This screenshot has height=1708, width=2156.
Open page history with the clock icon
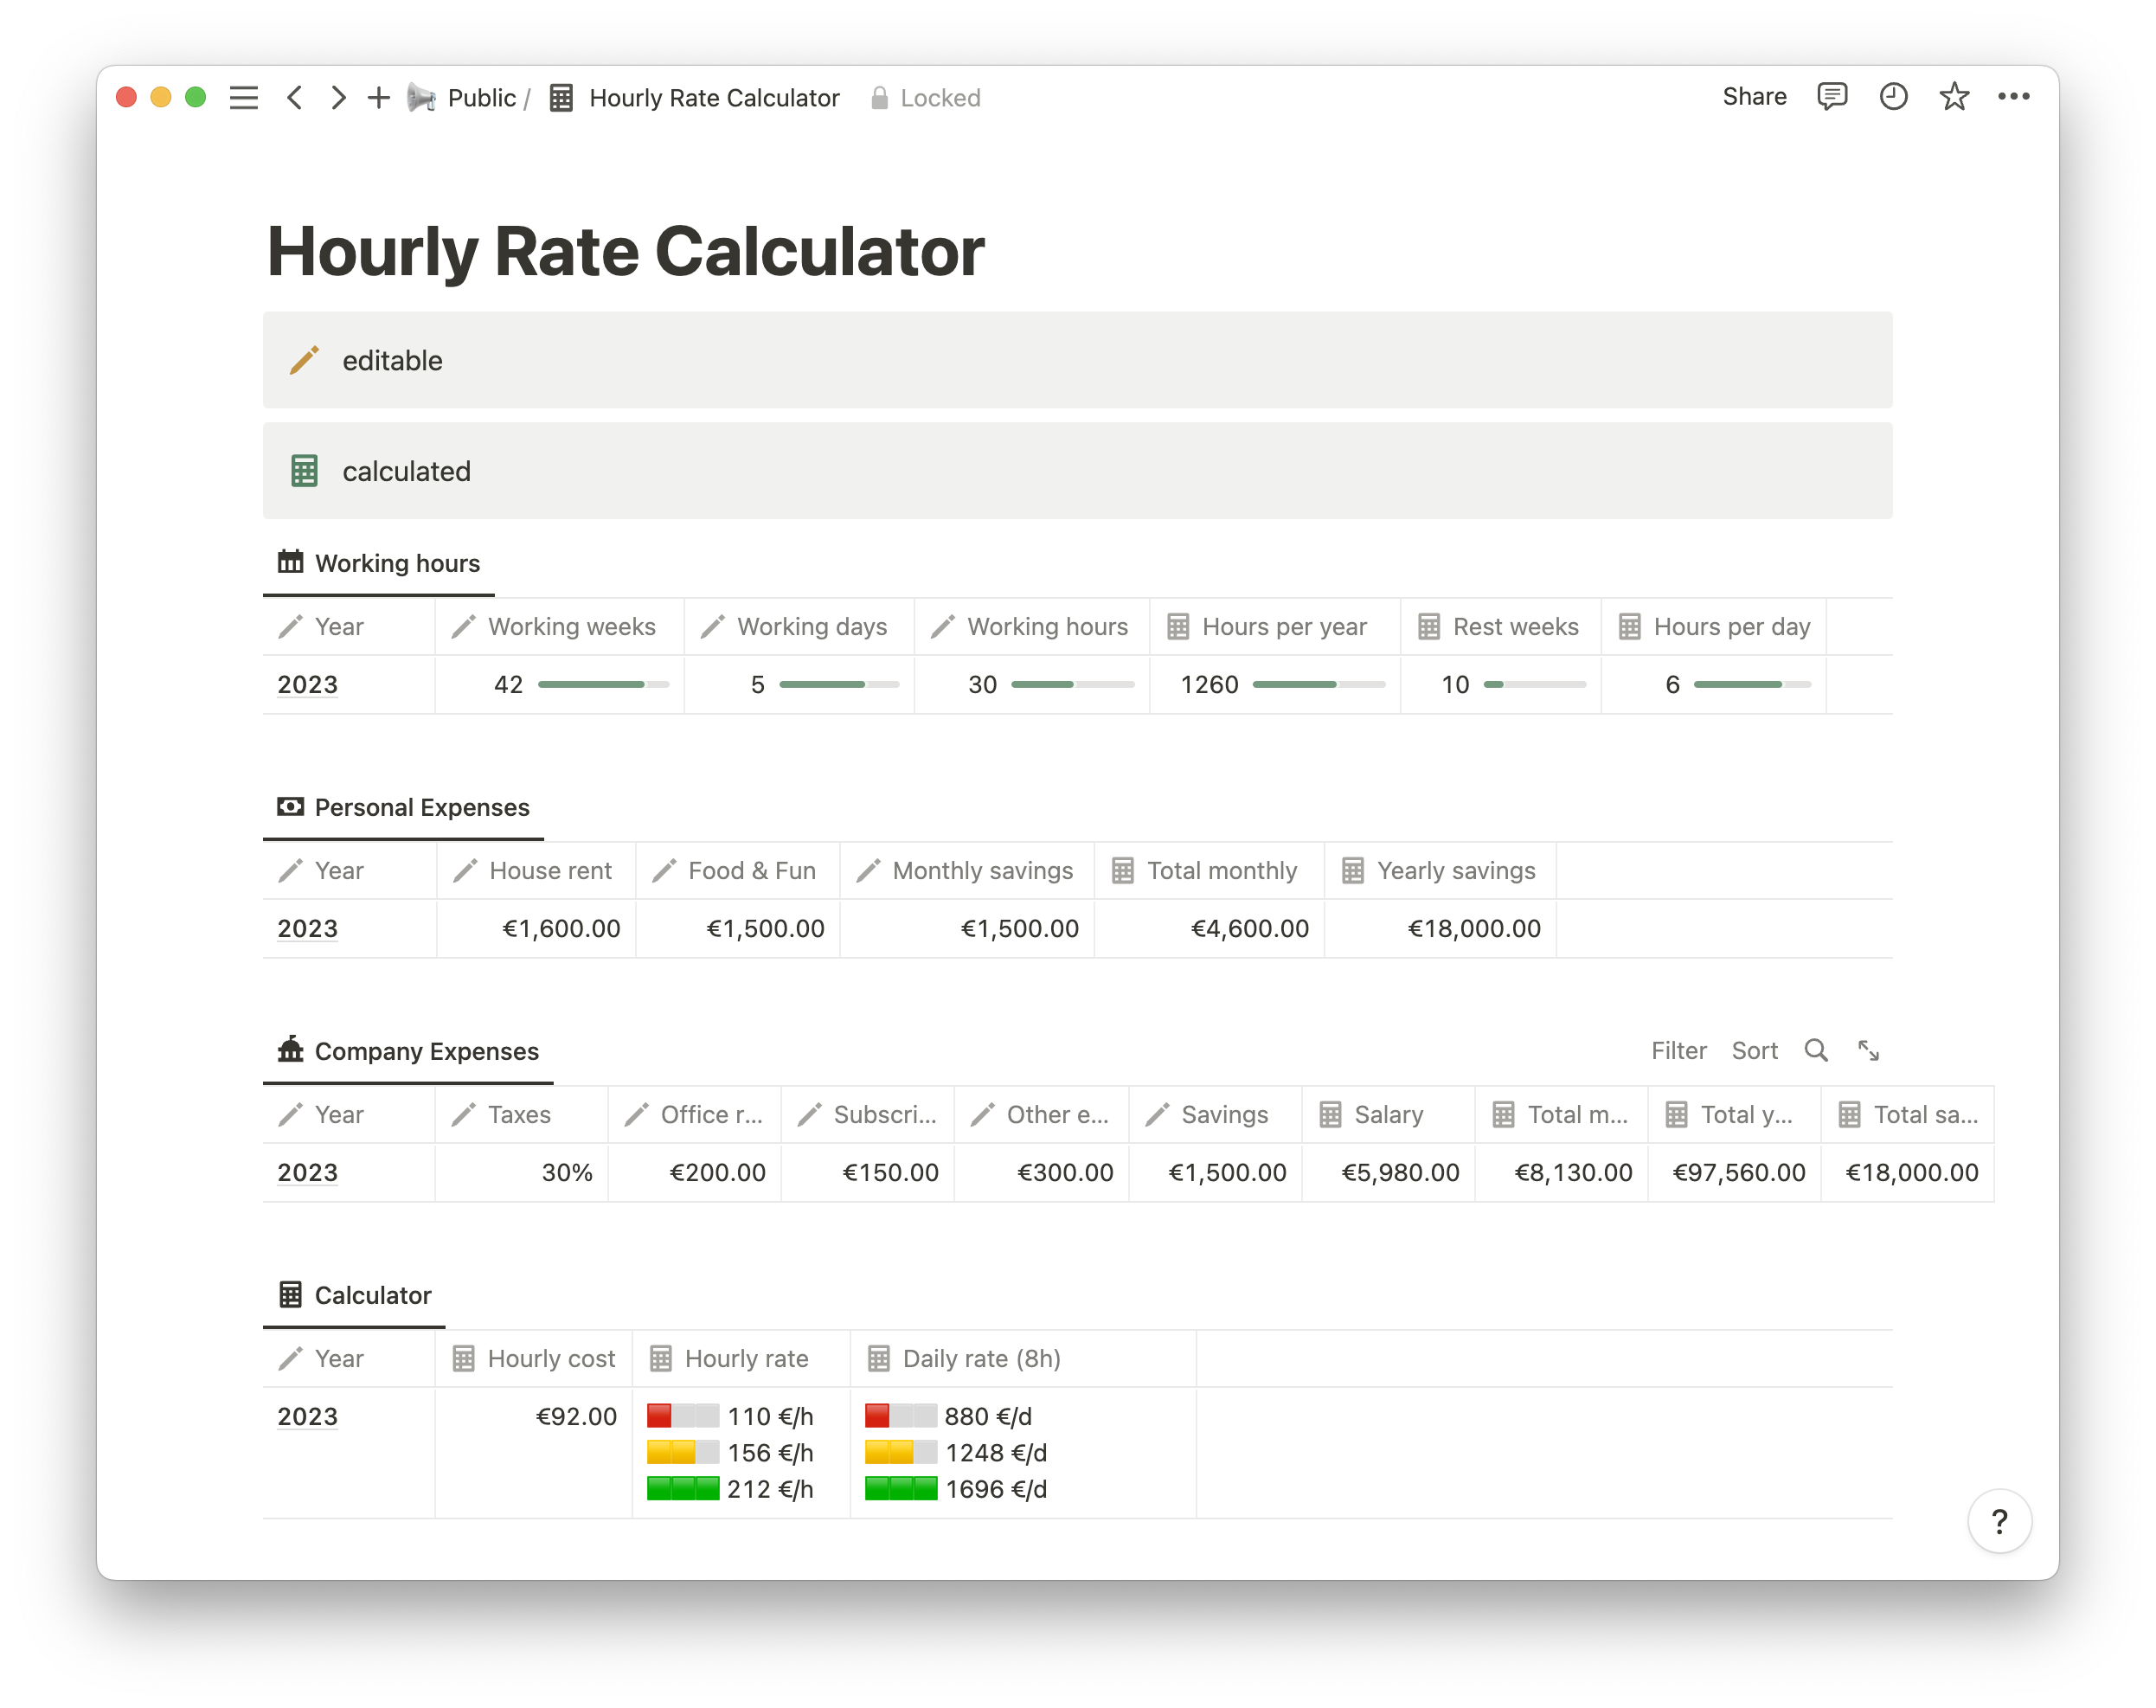tap(1893, 96)
